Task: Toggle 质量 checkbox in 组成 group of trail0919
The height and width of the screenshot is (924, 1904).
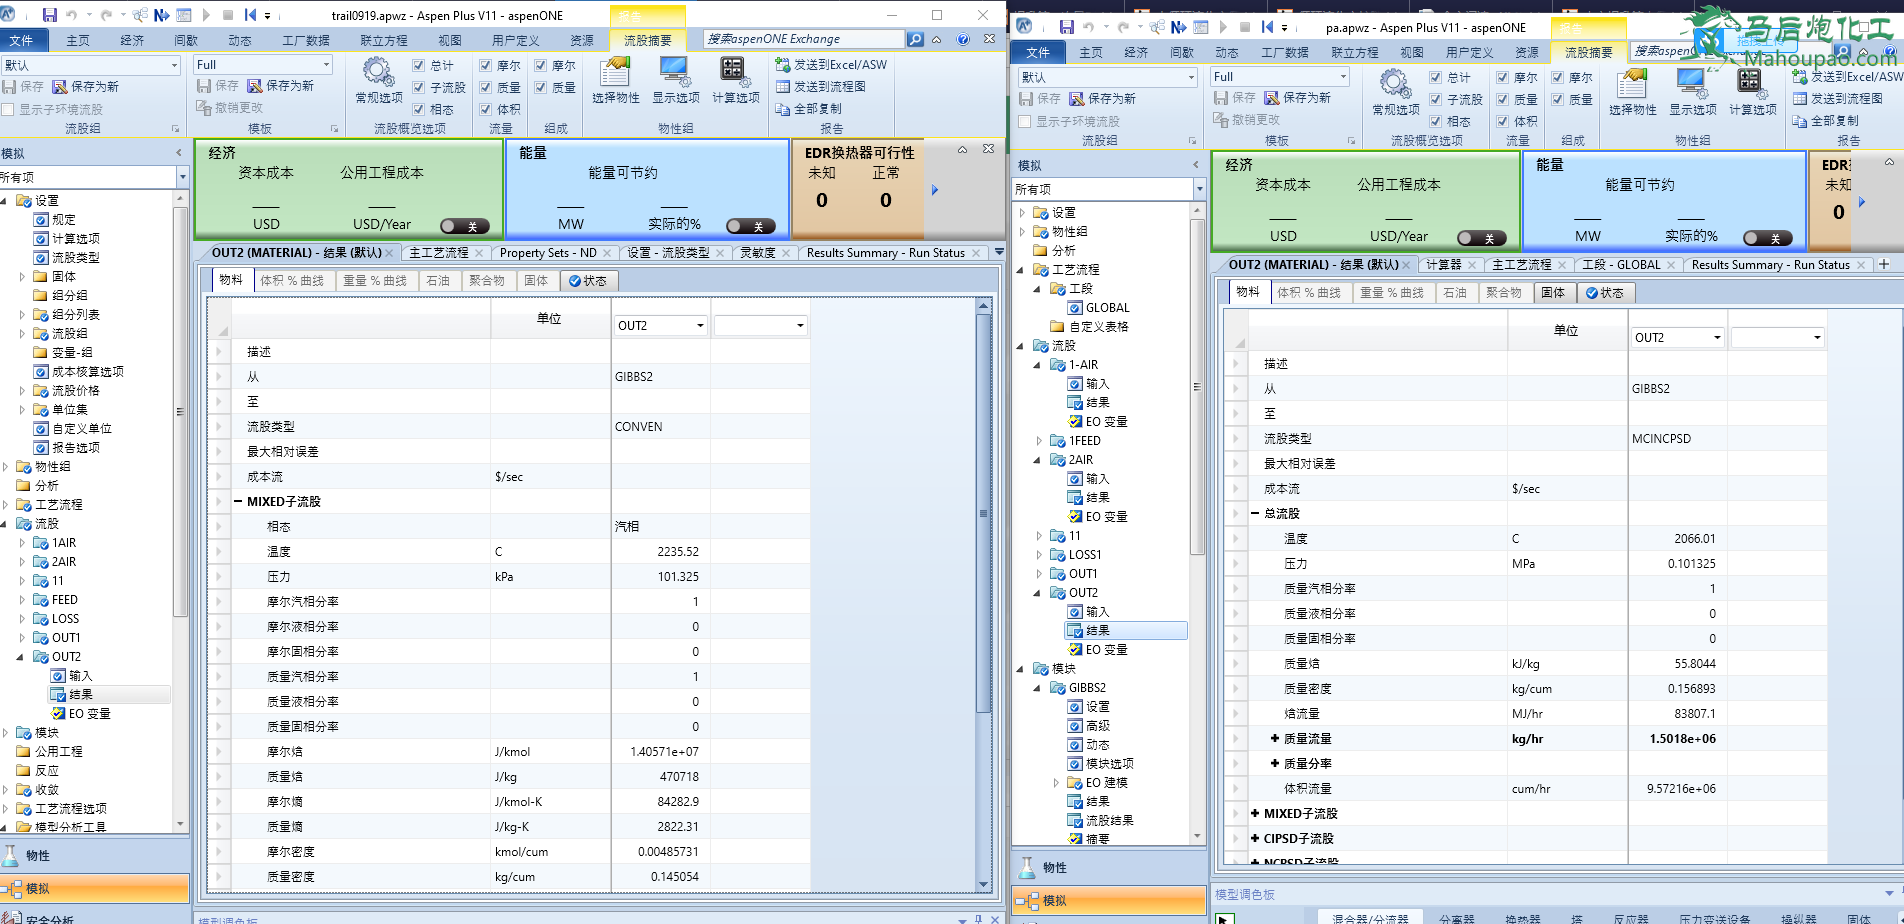Action: (x=540, y=87)
